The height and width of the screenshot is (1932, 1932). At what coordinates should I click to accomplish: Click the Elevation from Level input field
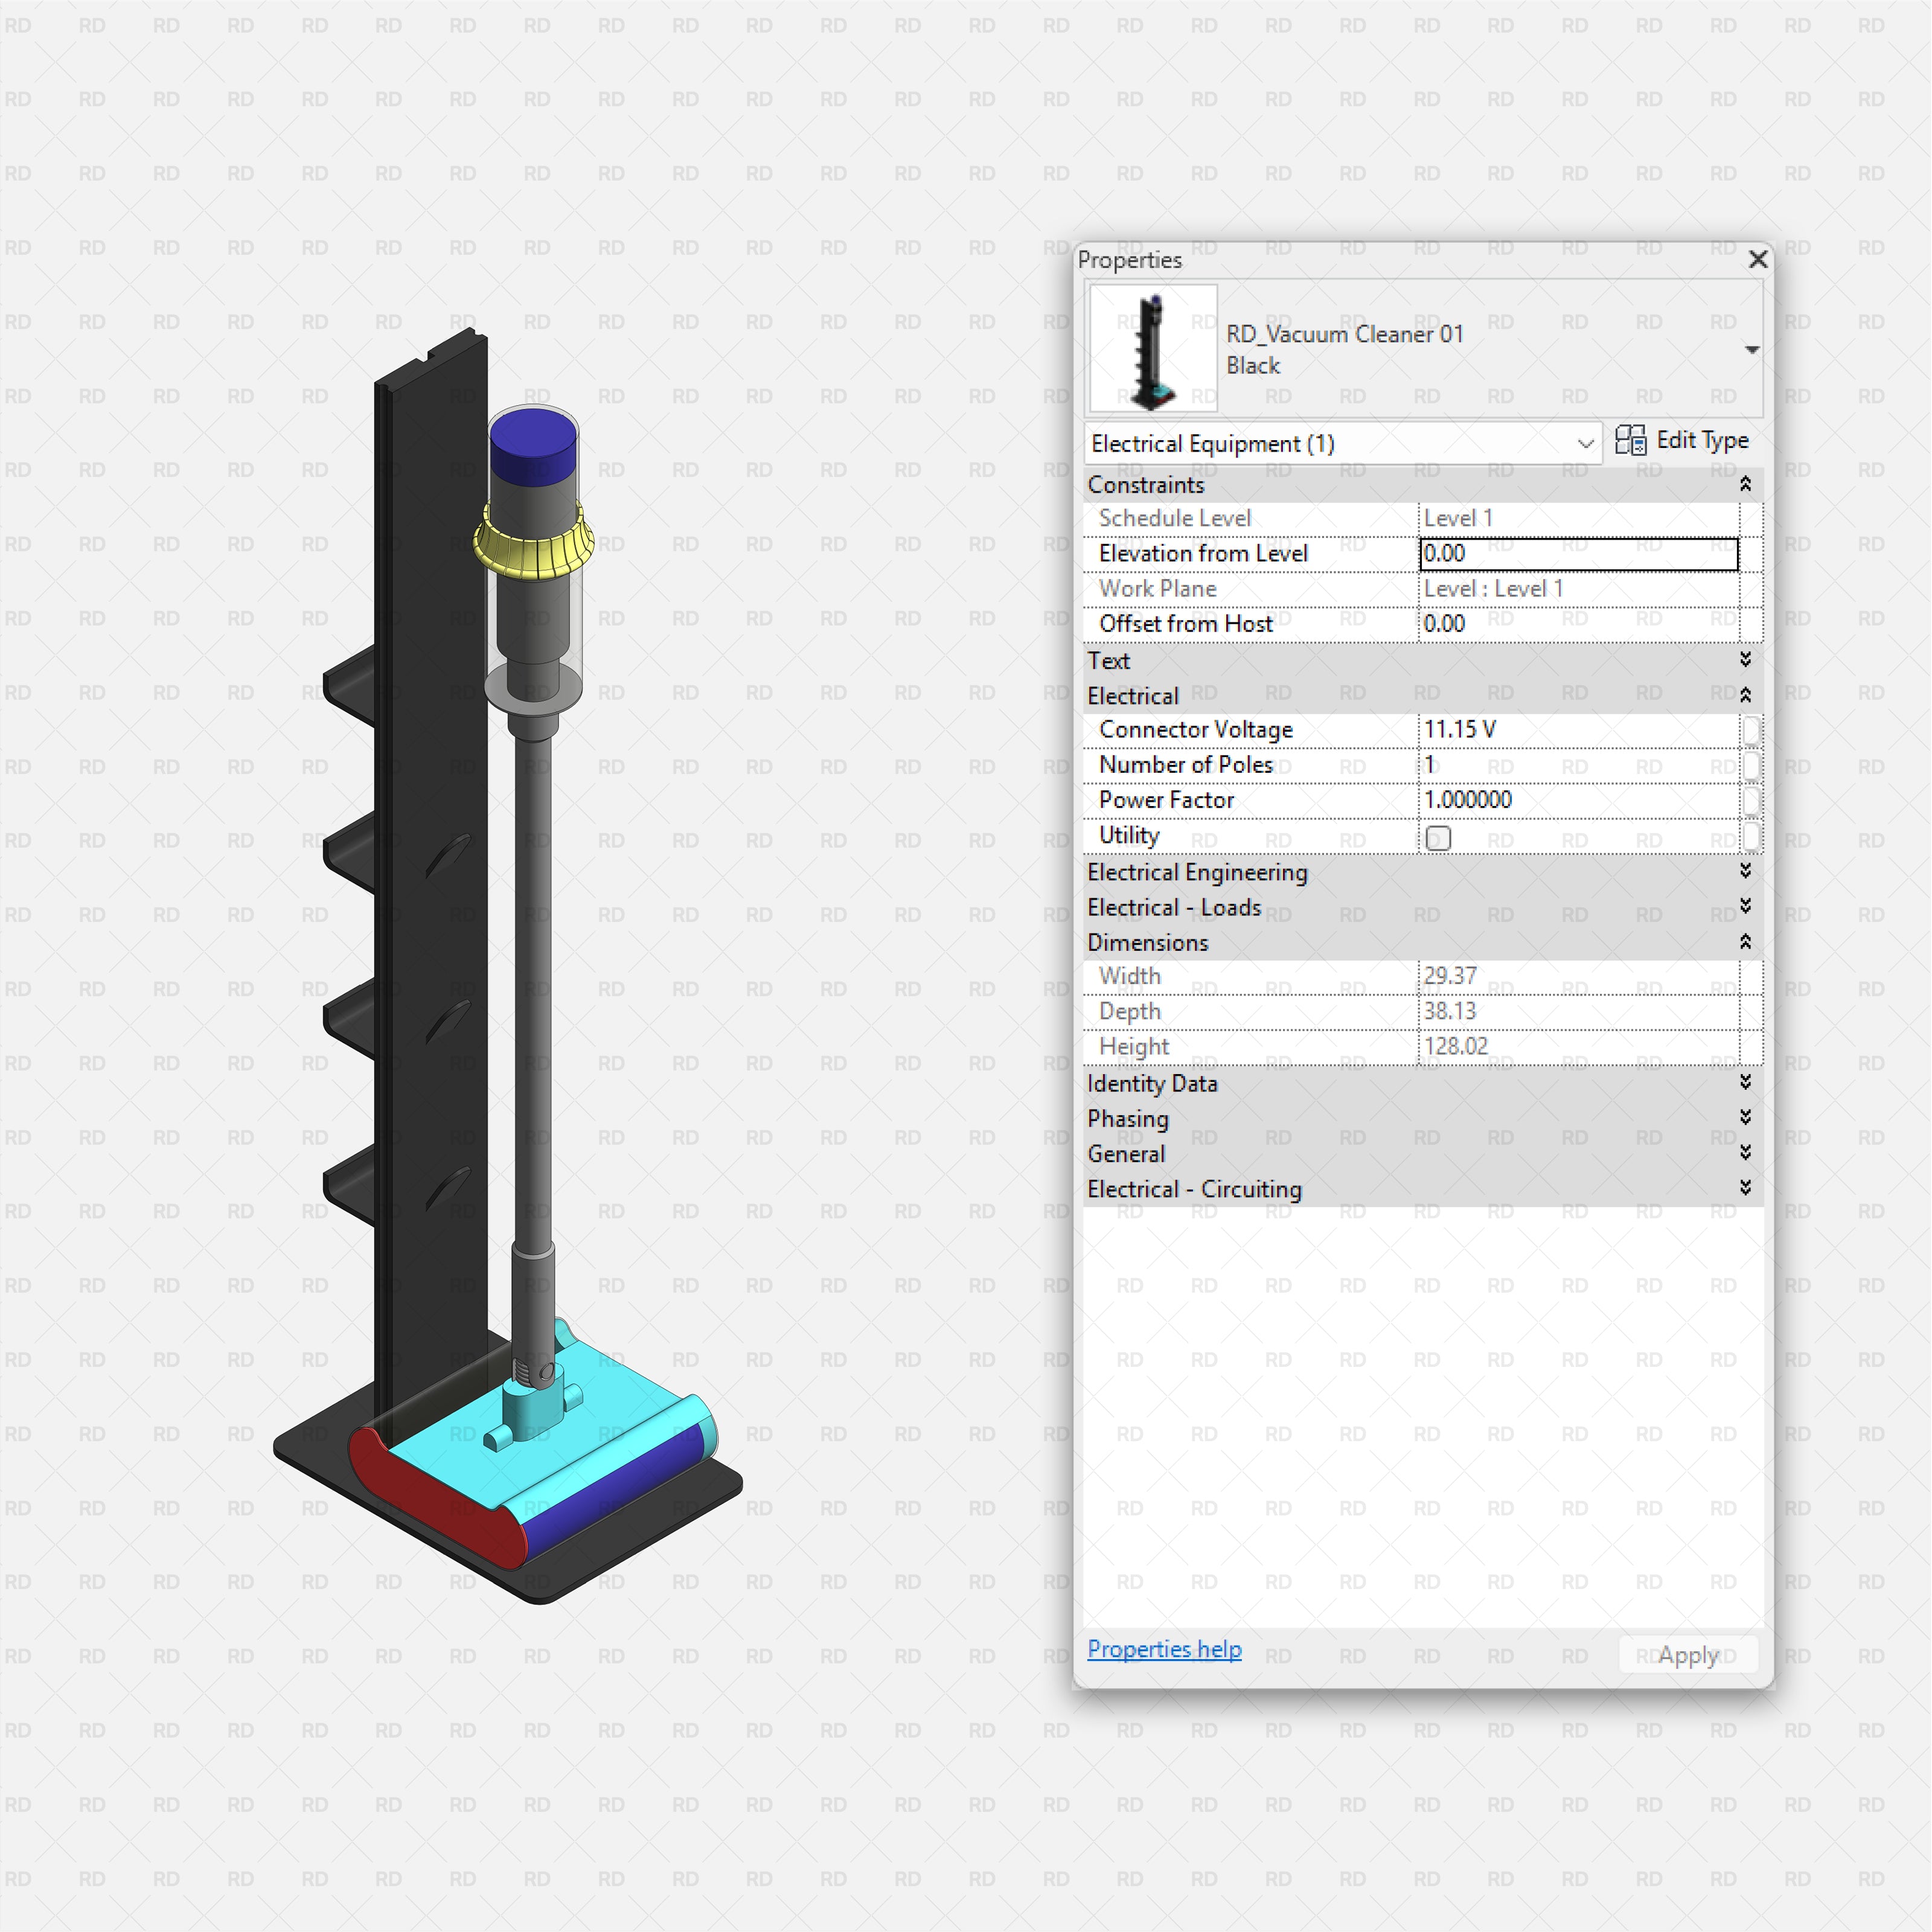1578,553
